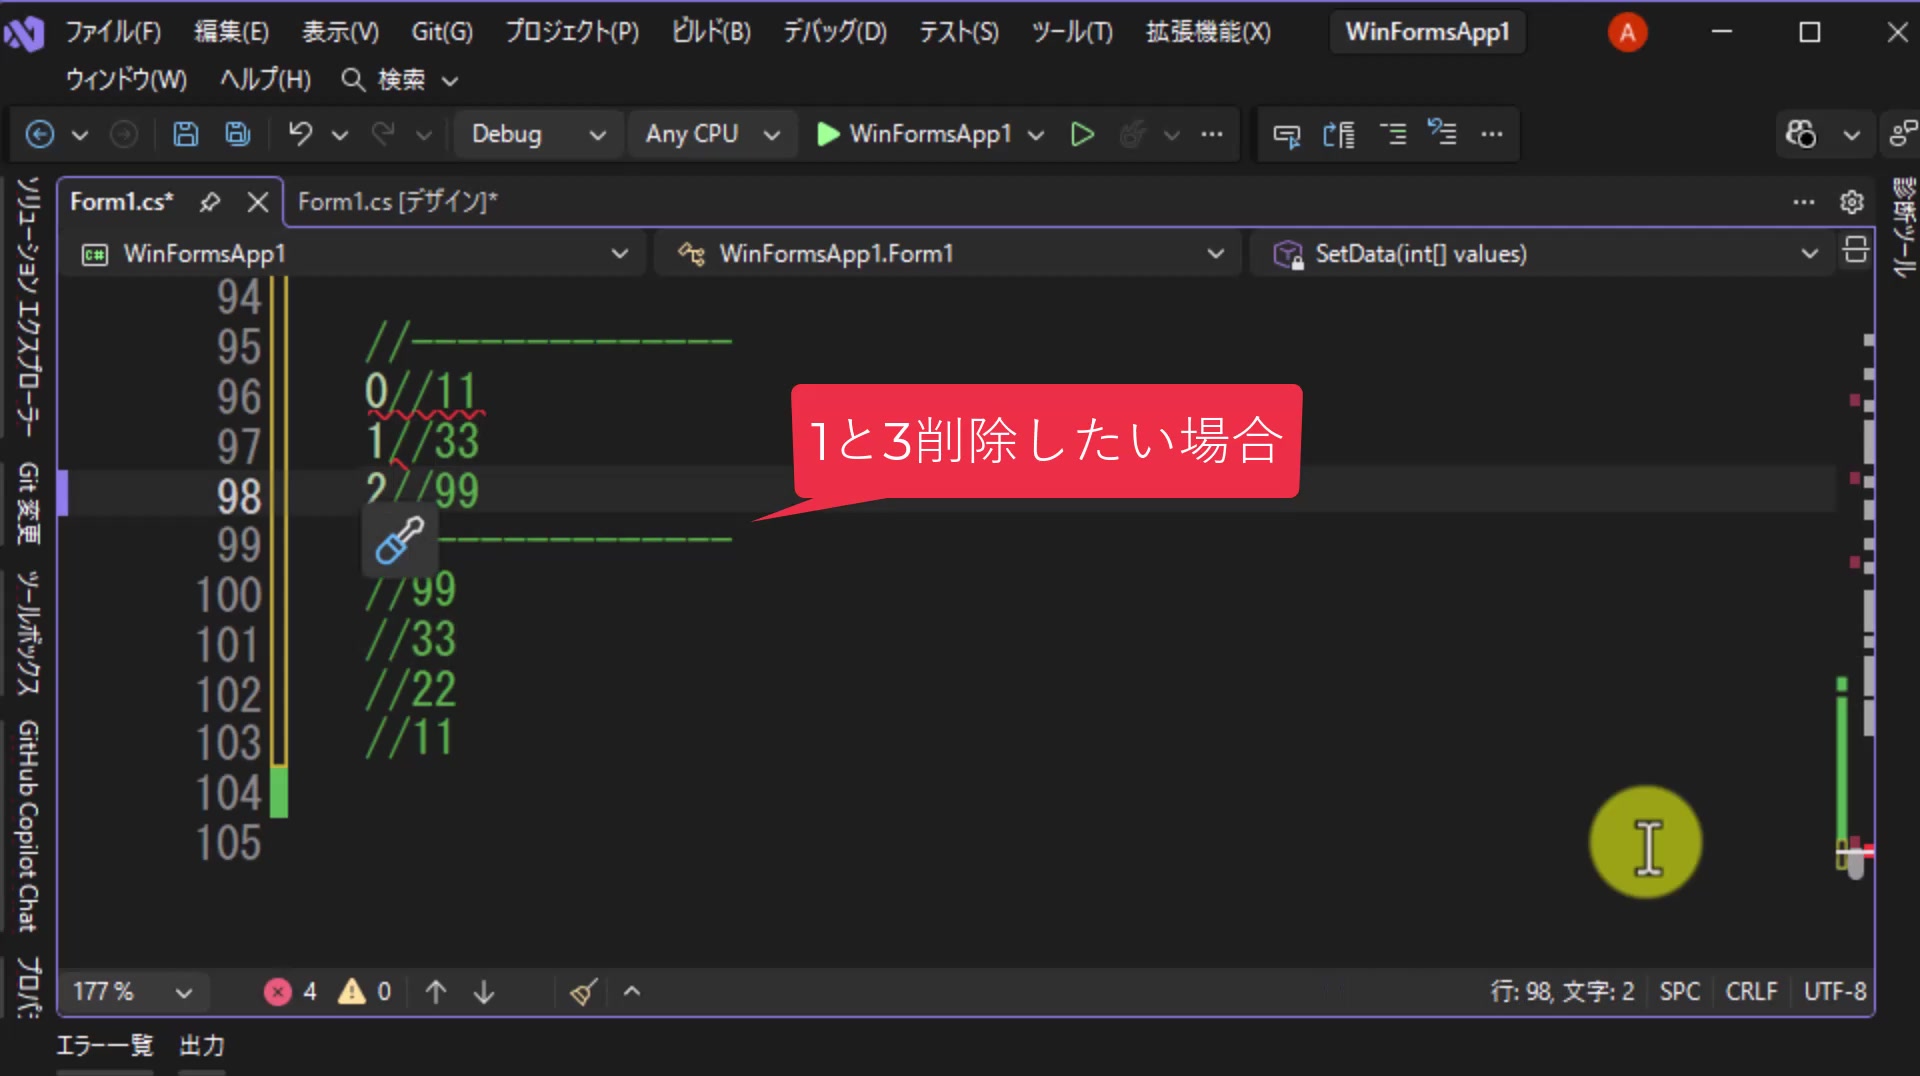
Task: Open the Git(G) menu
Action: 442,32
